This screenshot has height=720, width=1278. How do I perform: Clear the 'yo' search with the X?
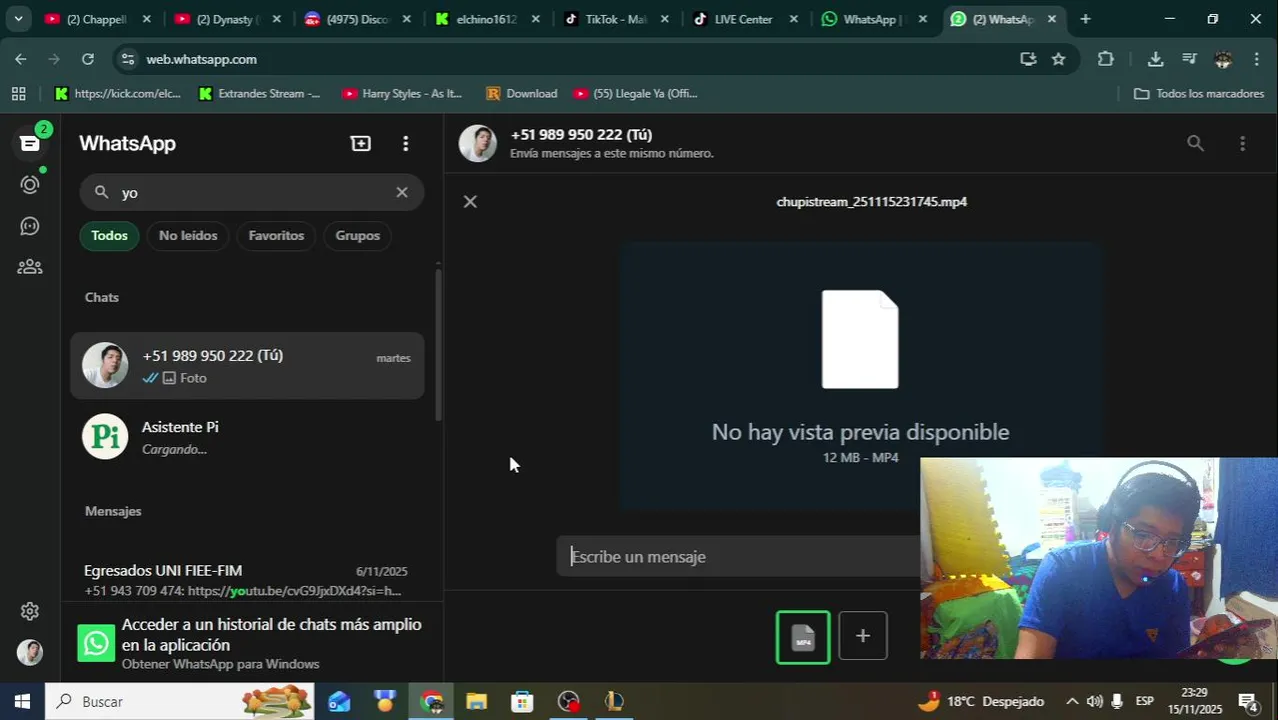point(402,192)
